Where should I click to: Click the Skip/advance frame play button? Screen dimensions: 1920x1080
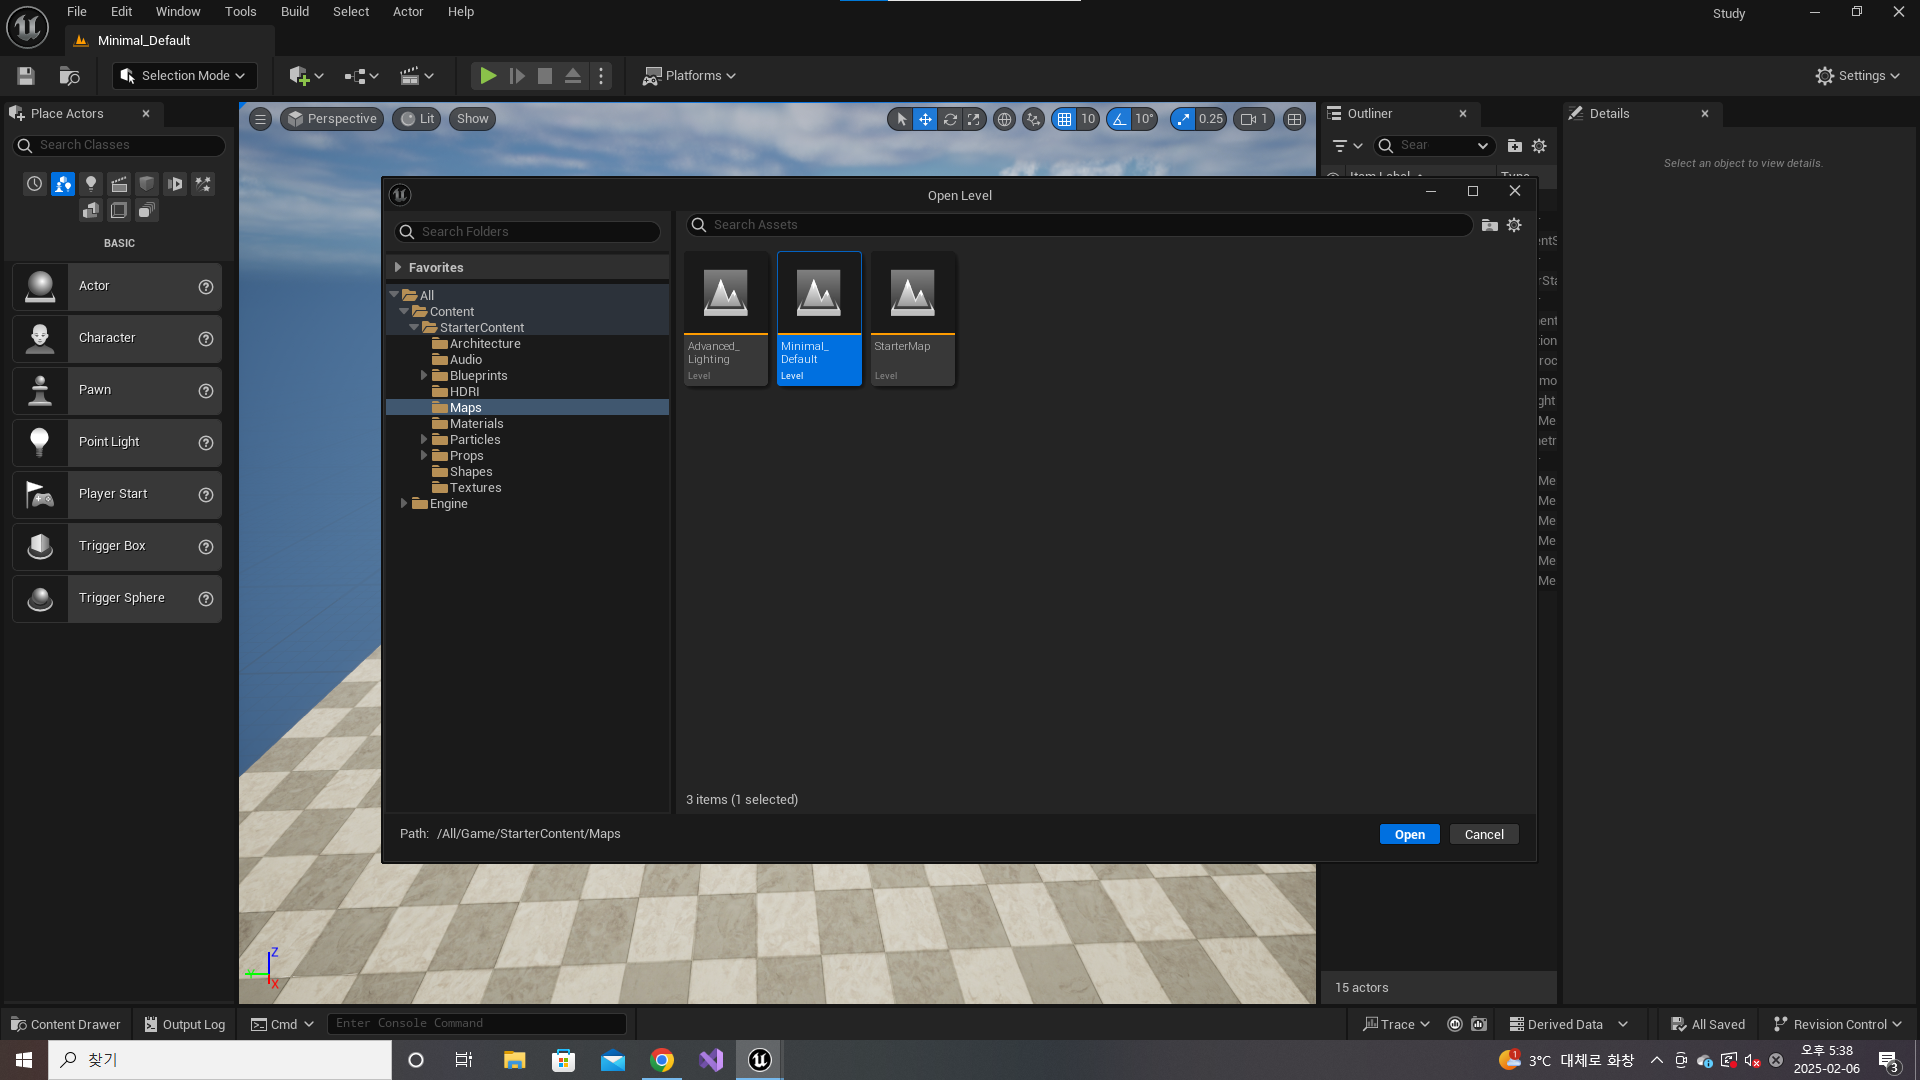tap(517, 76)
